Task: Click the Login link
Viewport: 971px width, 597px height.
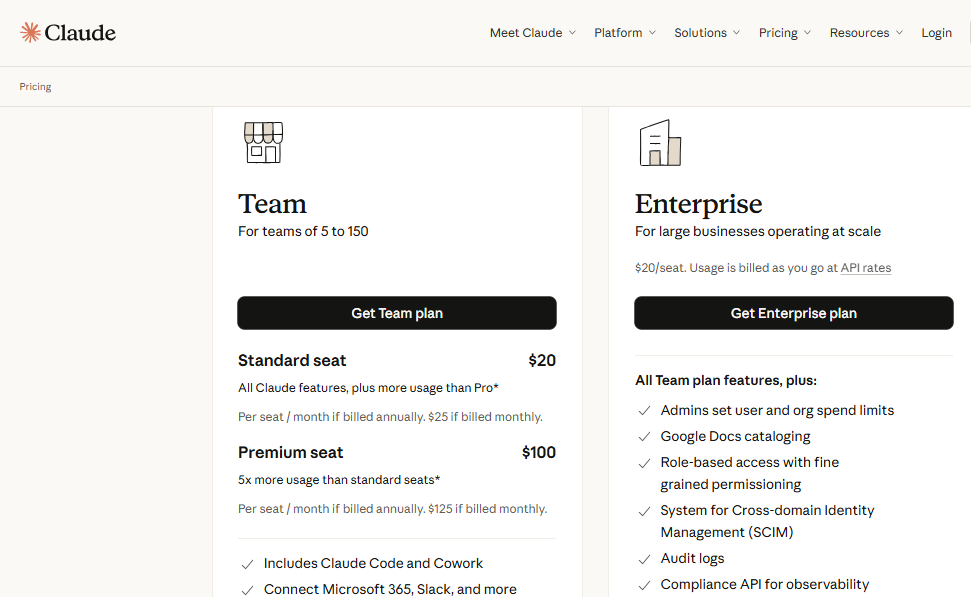Action: click(x=936, y=32)
